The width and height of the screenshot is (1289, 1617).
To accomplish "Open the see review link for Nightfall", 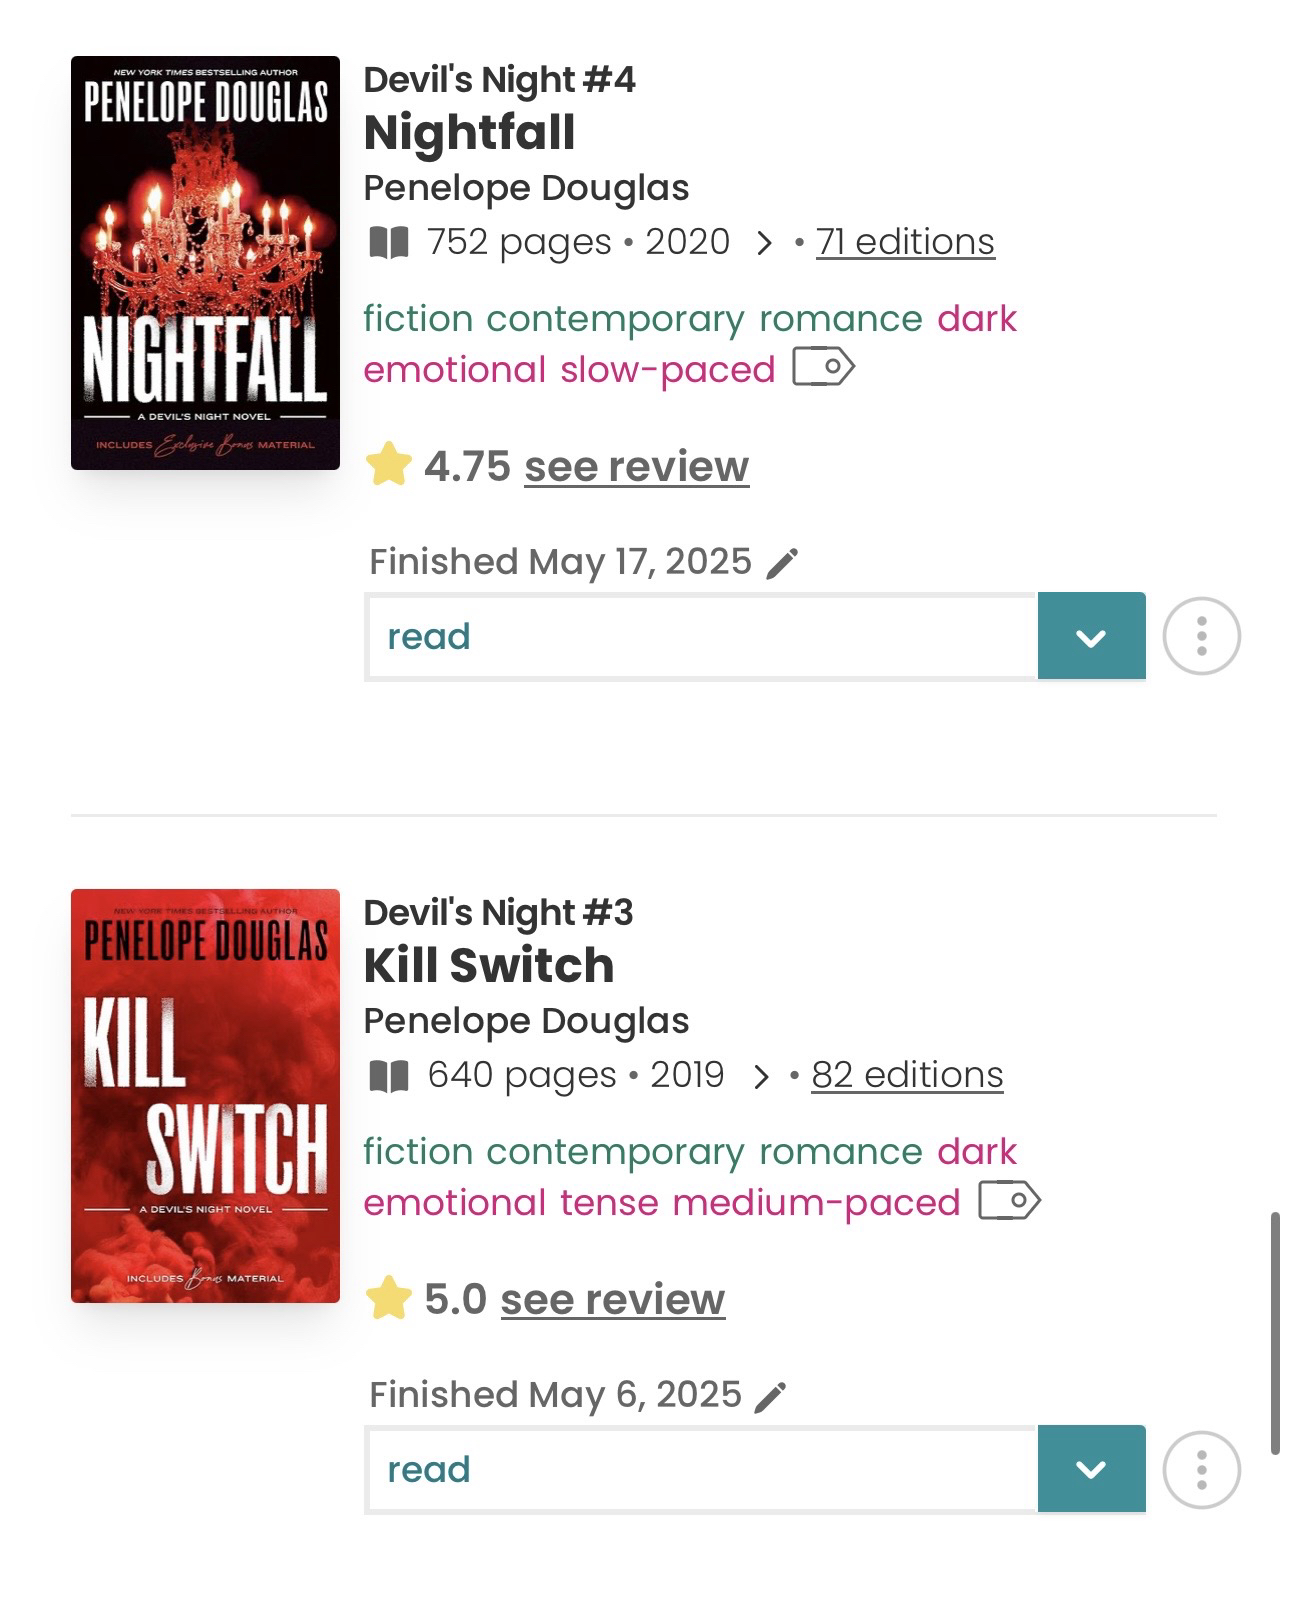I will [636, 466].
